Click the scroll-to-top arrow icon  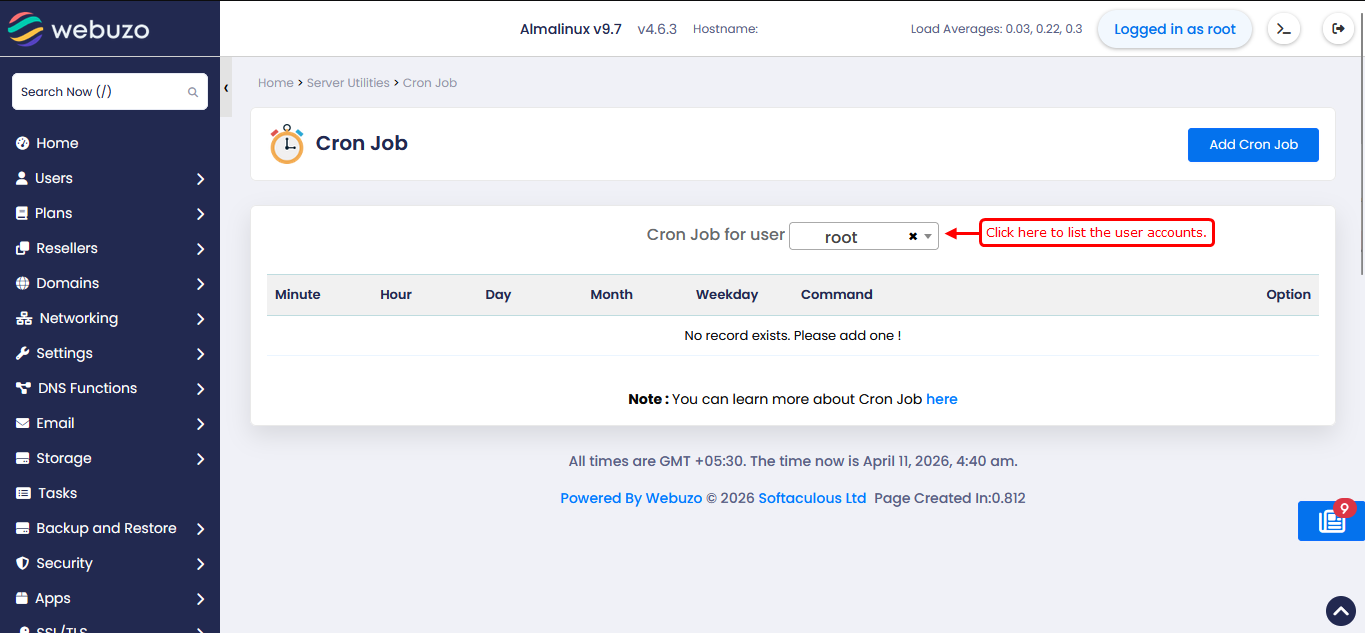click(x=1340, y=610)
